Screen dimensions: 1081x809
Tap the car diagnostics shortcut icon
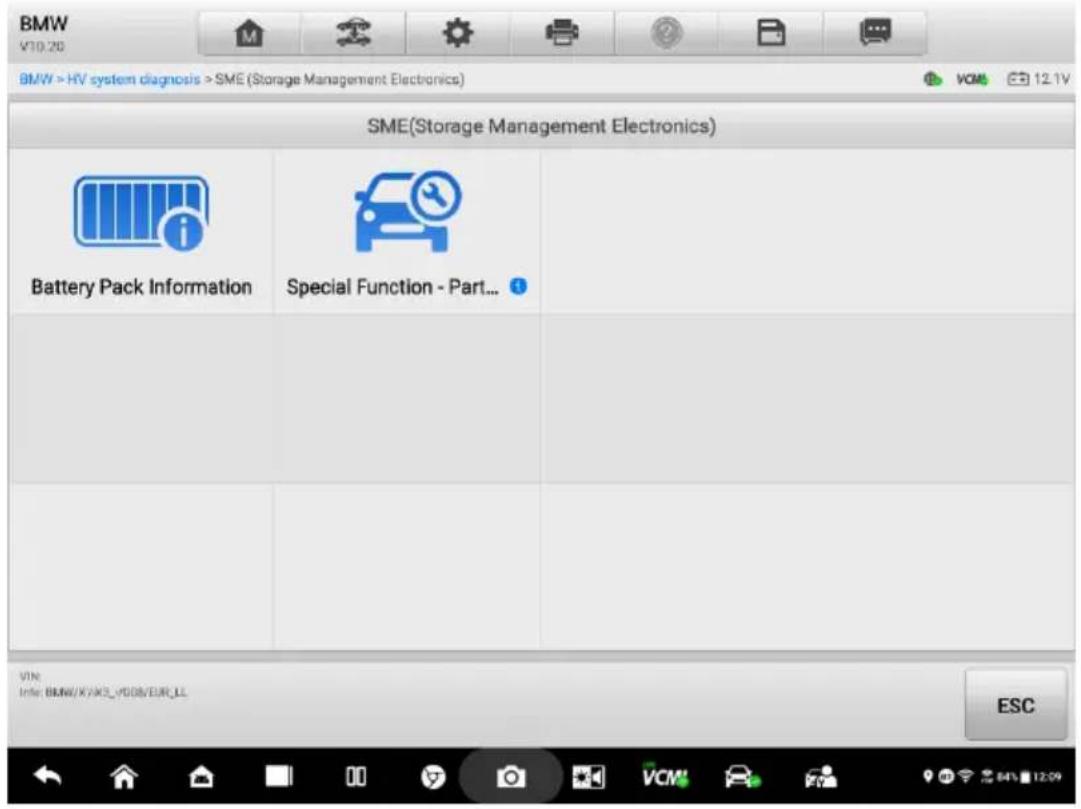tap(742, 777)
